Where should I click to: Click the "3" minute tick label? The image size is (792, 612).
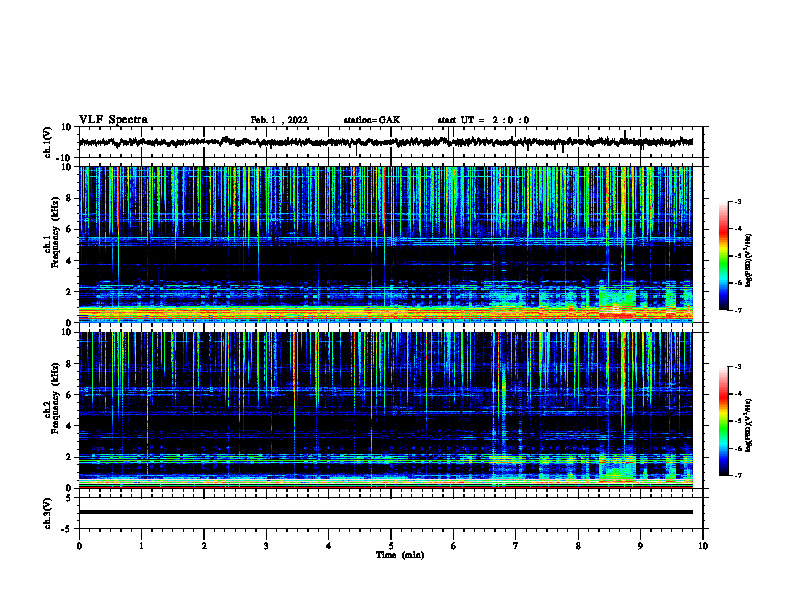[x=266, y=546]
